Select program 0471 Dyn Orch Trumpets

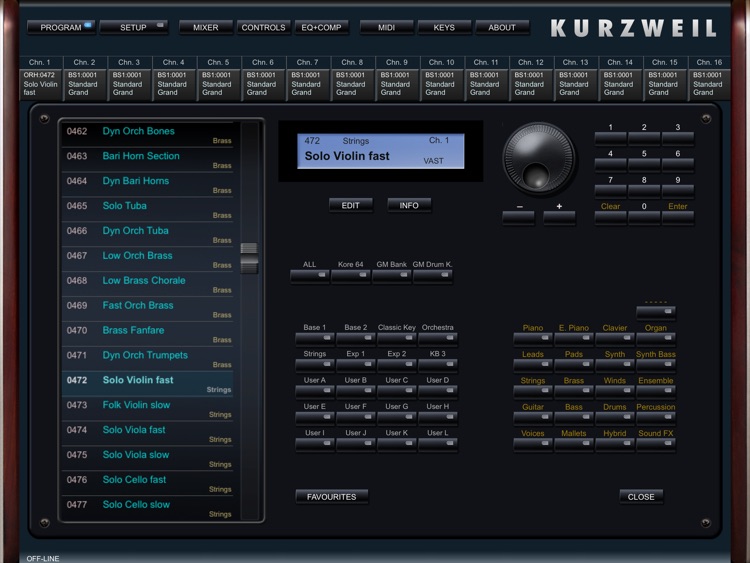(x=147, y=358)
